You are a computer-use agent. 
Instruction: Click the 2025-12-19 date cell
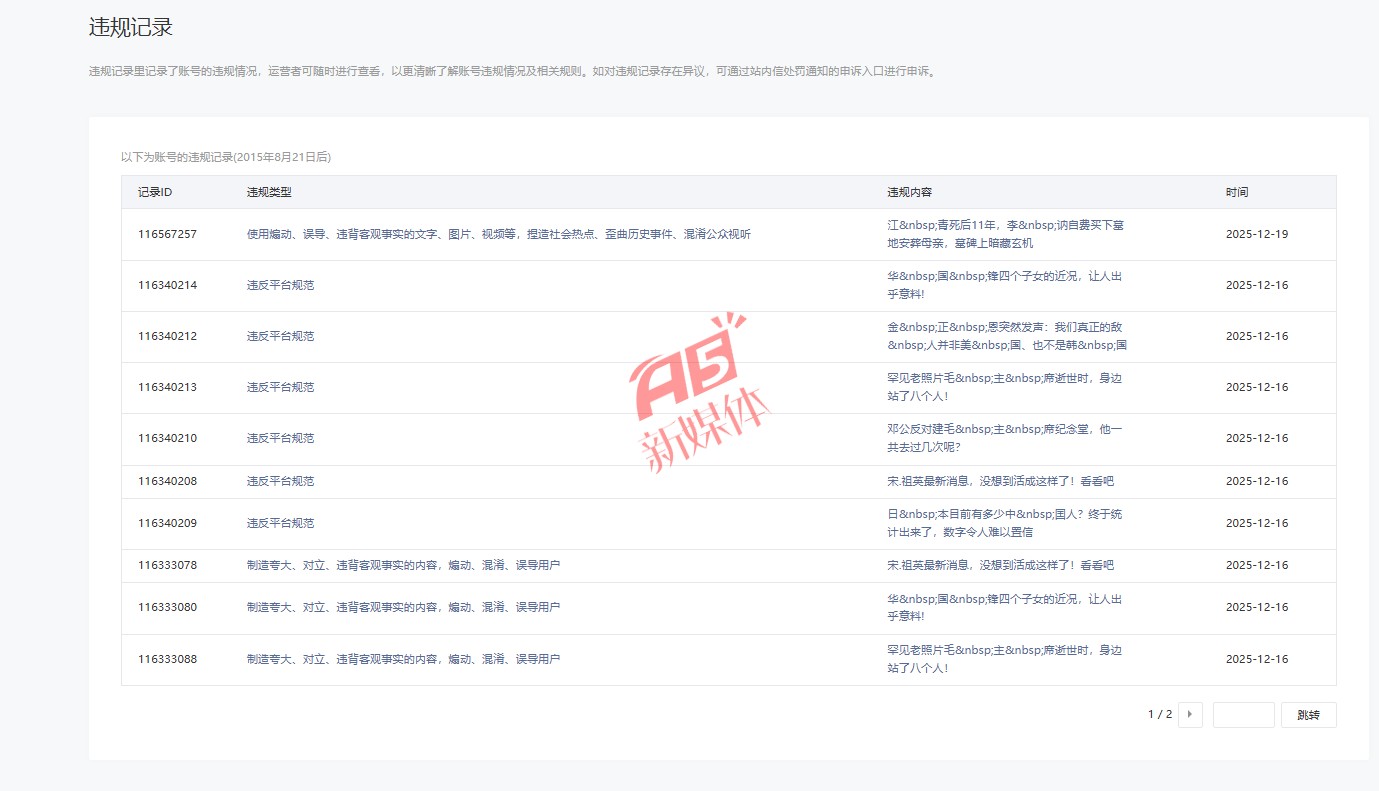point(1256,234)
